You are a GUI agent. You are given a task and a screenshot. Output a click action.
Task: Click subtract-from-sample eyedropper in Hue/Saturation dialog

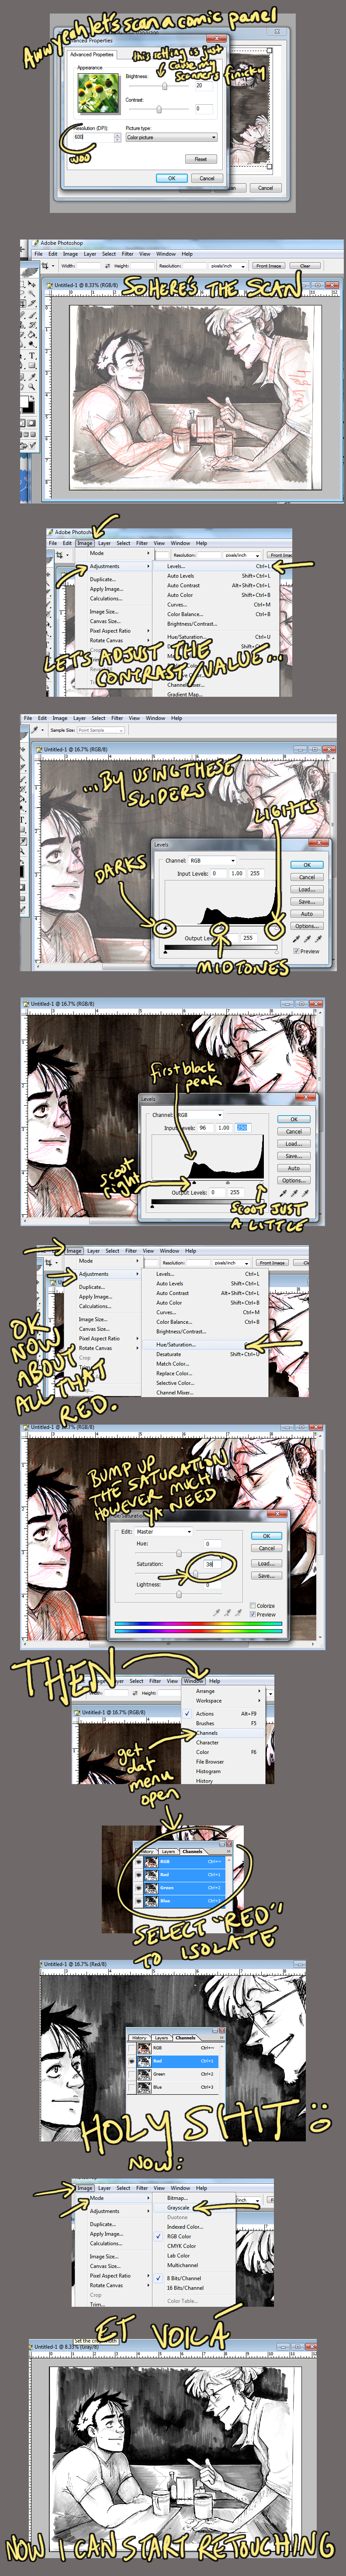(239, 1613)
